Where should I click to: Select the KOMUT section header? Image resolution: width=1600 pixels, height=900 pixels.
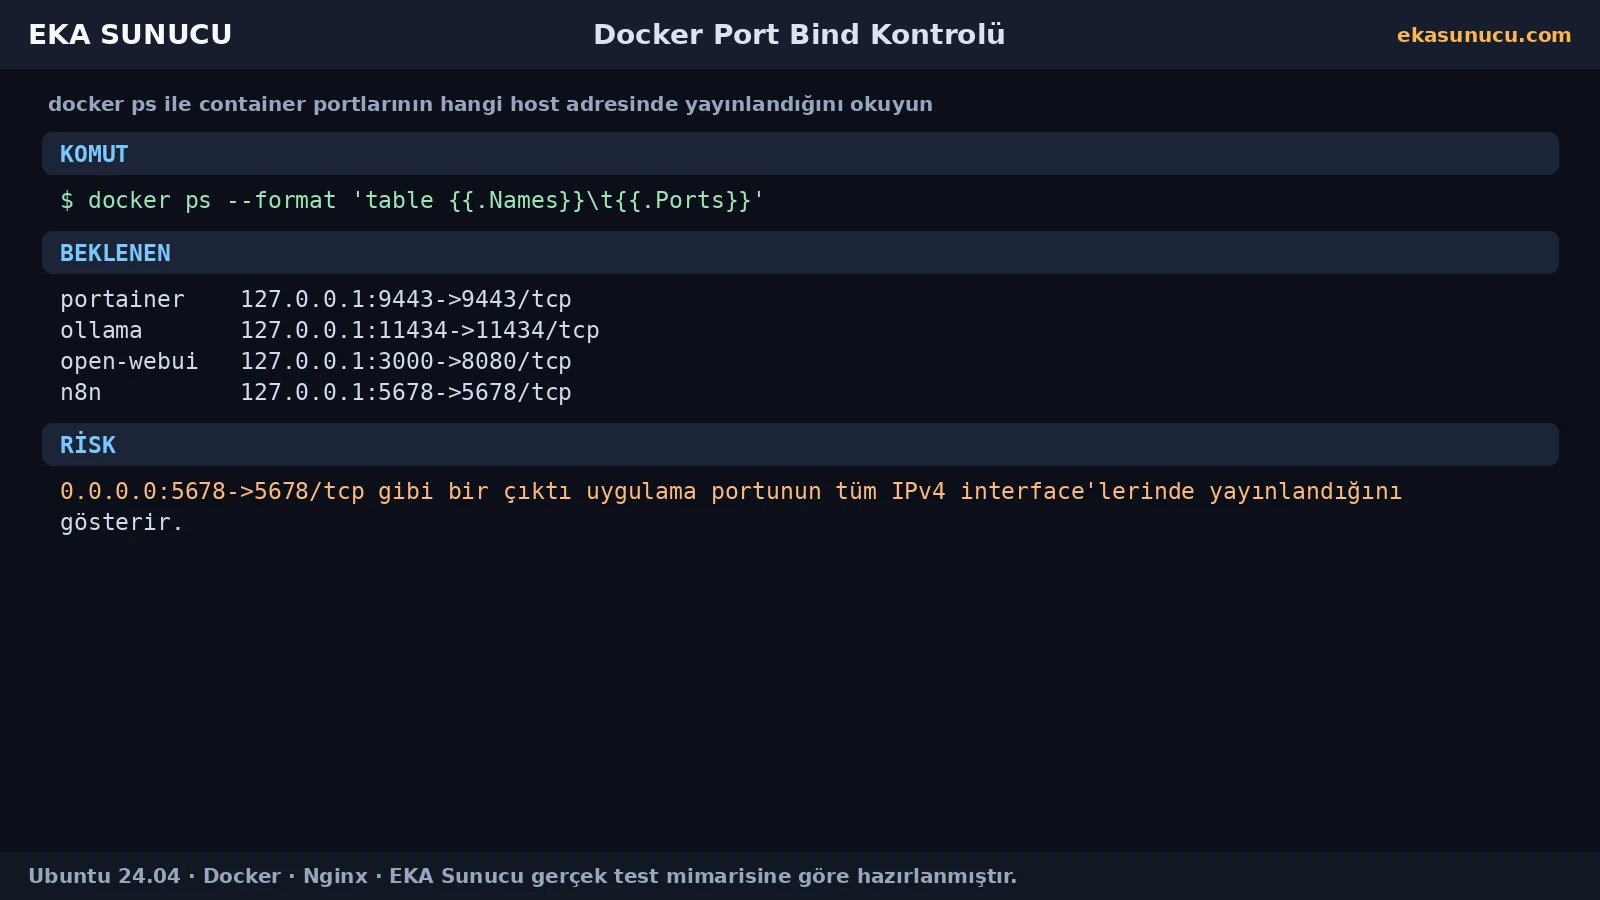[800, 154]
